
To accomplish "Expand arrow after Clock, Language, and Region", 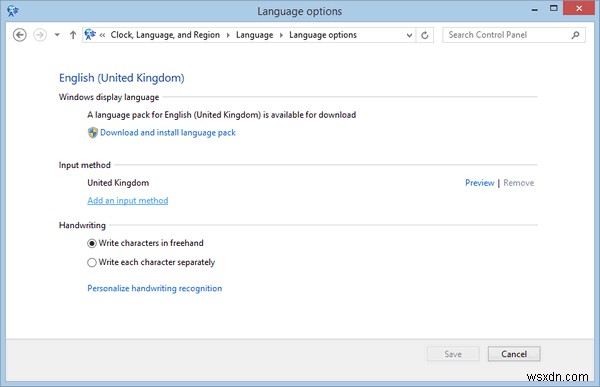I will 228,35.
